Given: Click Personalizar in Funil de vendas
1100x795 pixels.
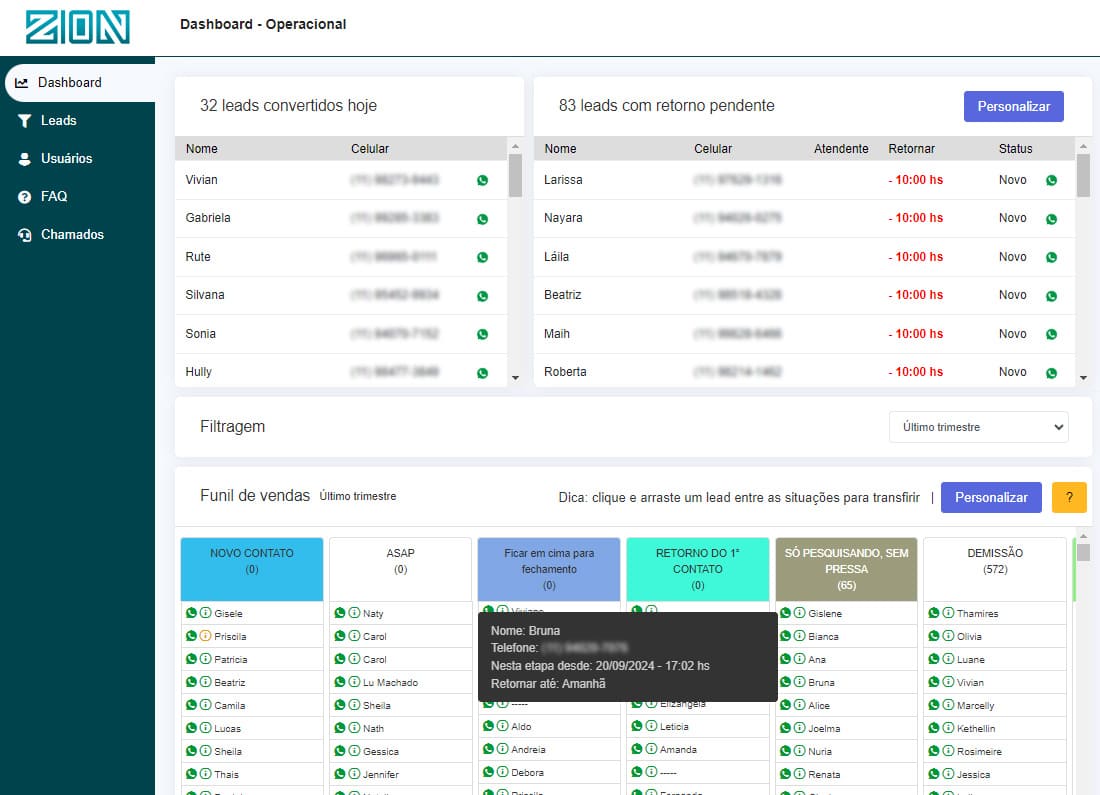Looking at the screenshot, I should point(991,497).
